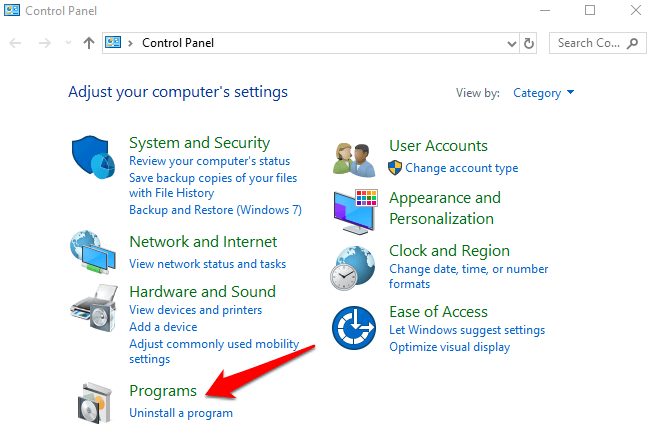Open Adjust commonly used mobility settings
Viewport: 650px width, 433px height.
coord(214,351)
